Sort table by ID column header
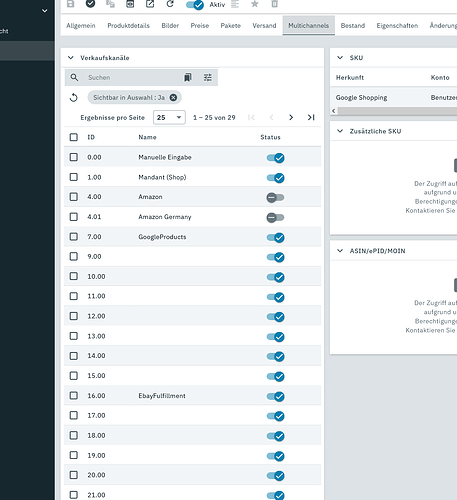 pos(91,137)
